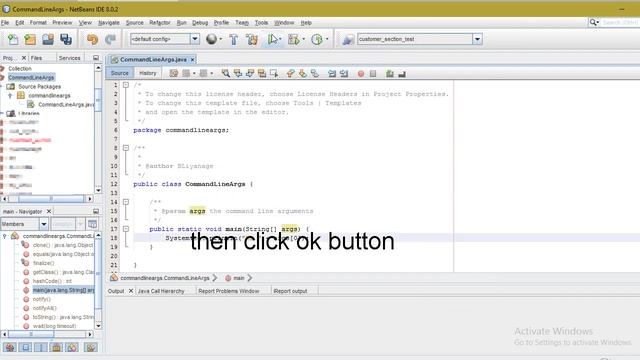Click the Stop Macro Recording square icon
This screenshot has height=360, width=640.
(x=373, y=73)
